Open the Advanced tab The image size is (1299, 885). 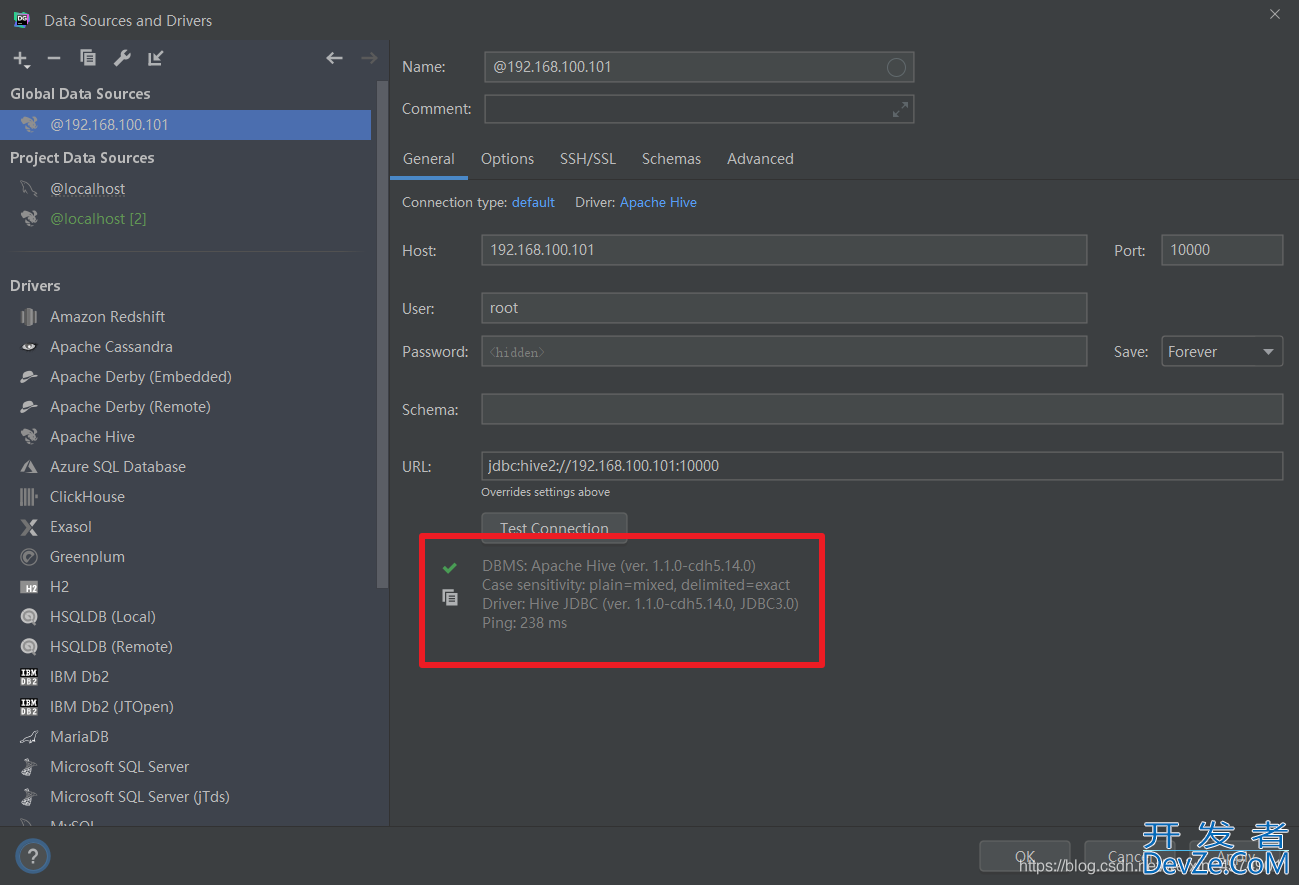click(760, 159)
